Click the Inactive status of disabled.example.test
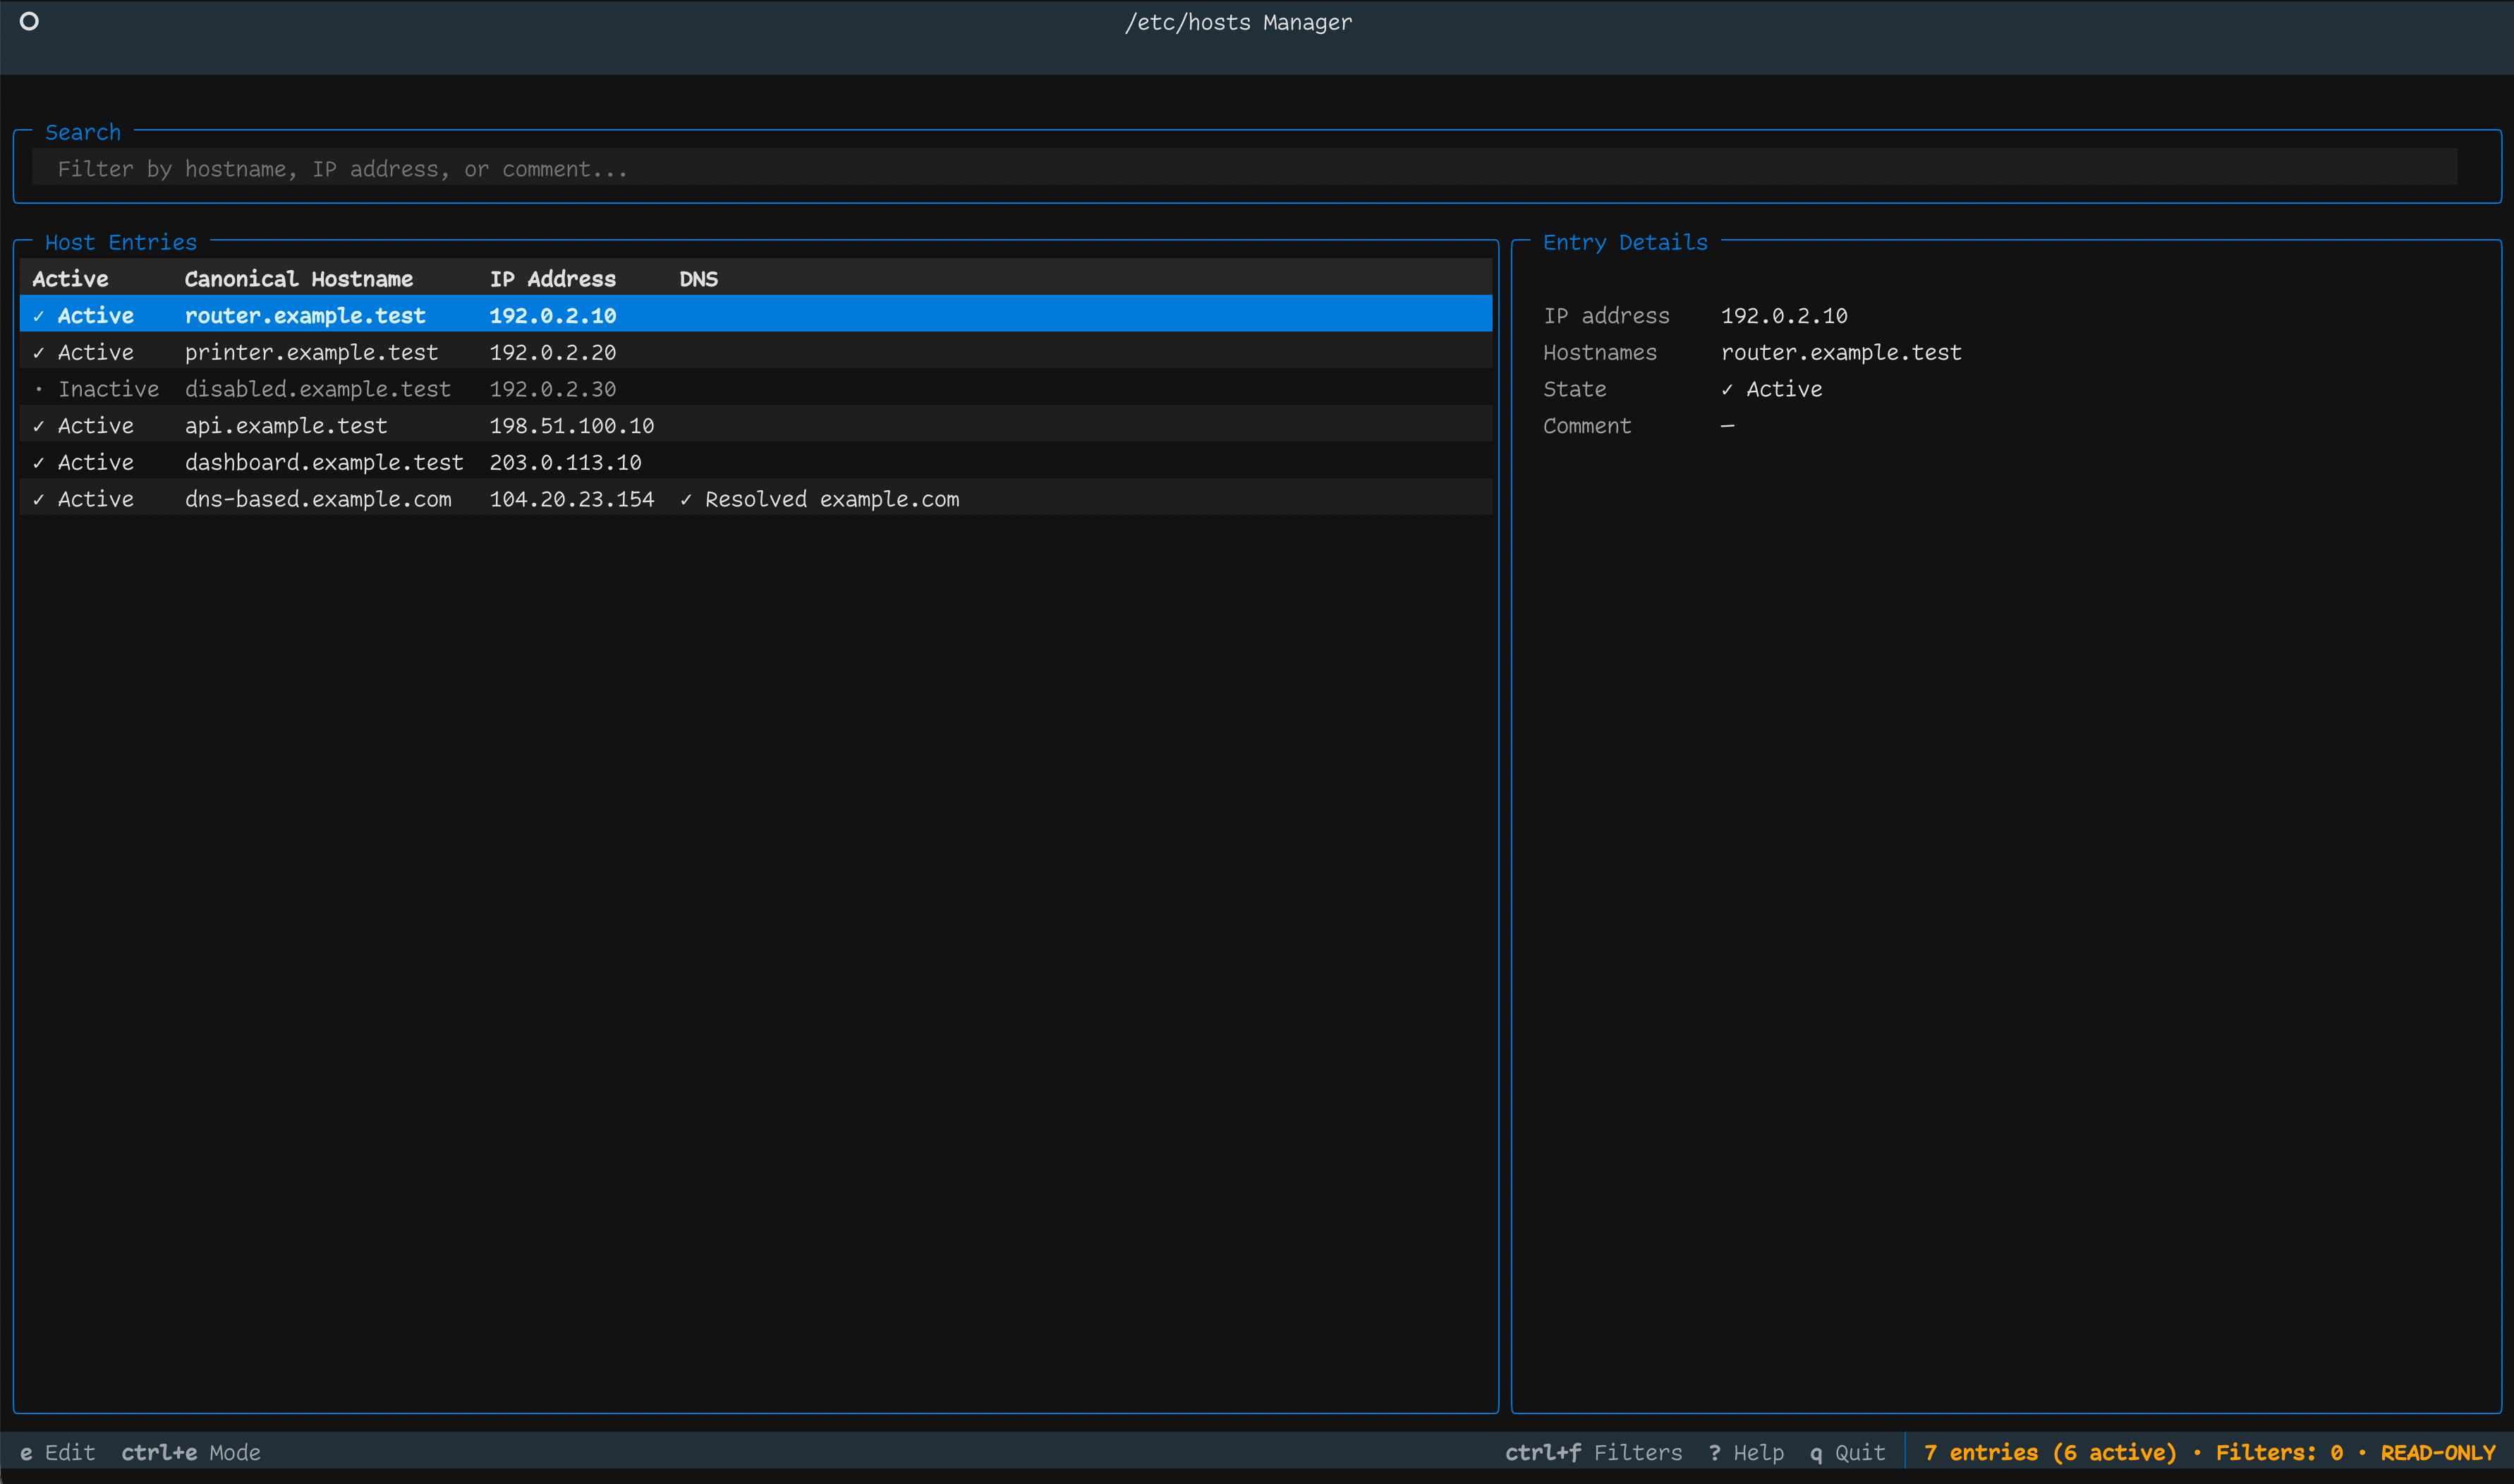Viewport: 2514px width, 1484px height. coord(108,388)
